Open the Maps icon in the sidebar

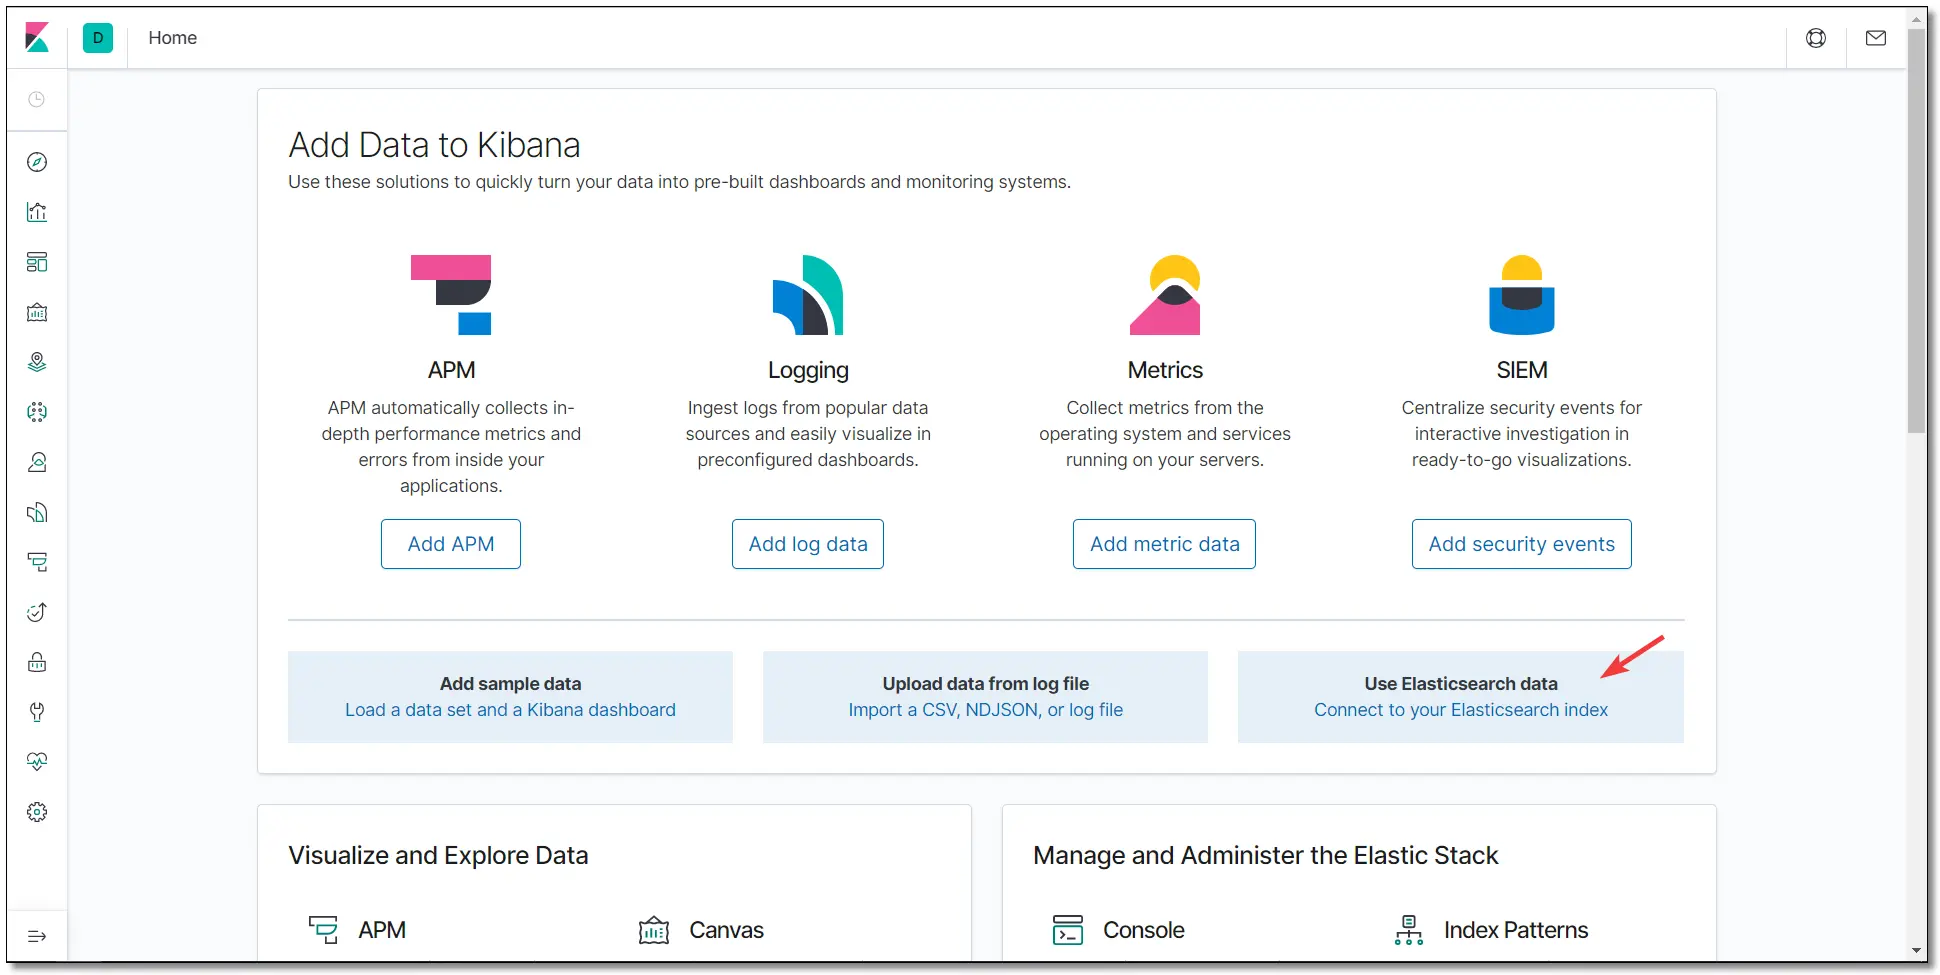pos(37,362)
